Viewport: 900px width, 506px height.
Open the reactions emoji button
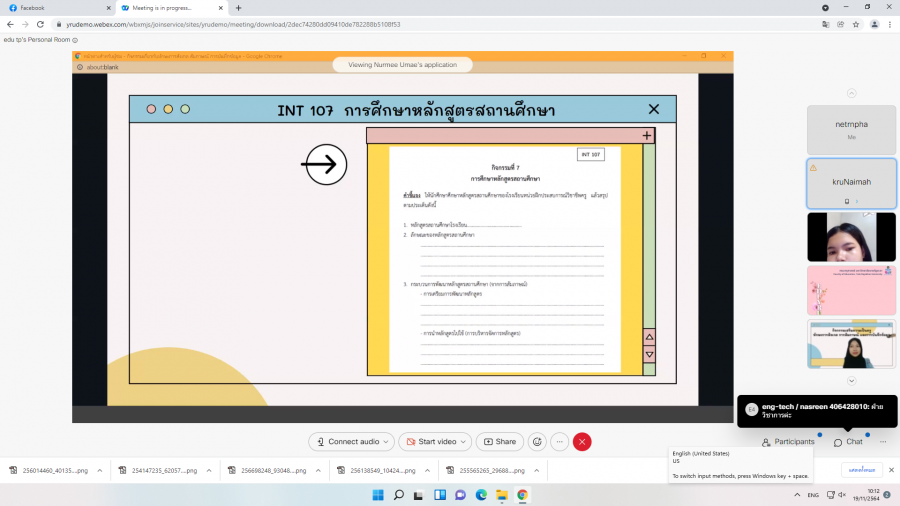point(537,441)
